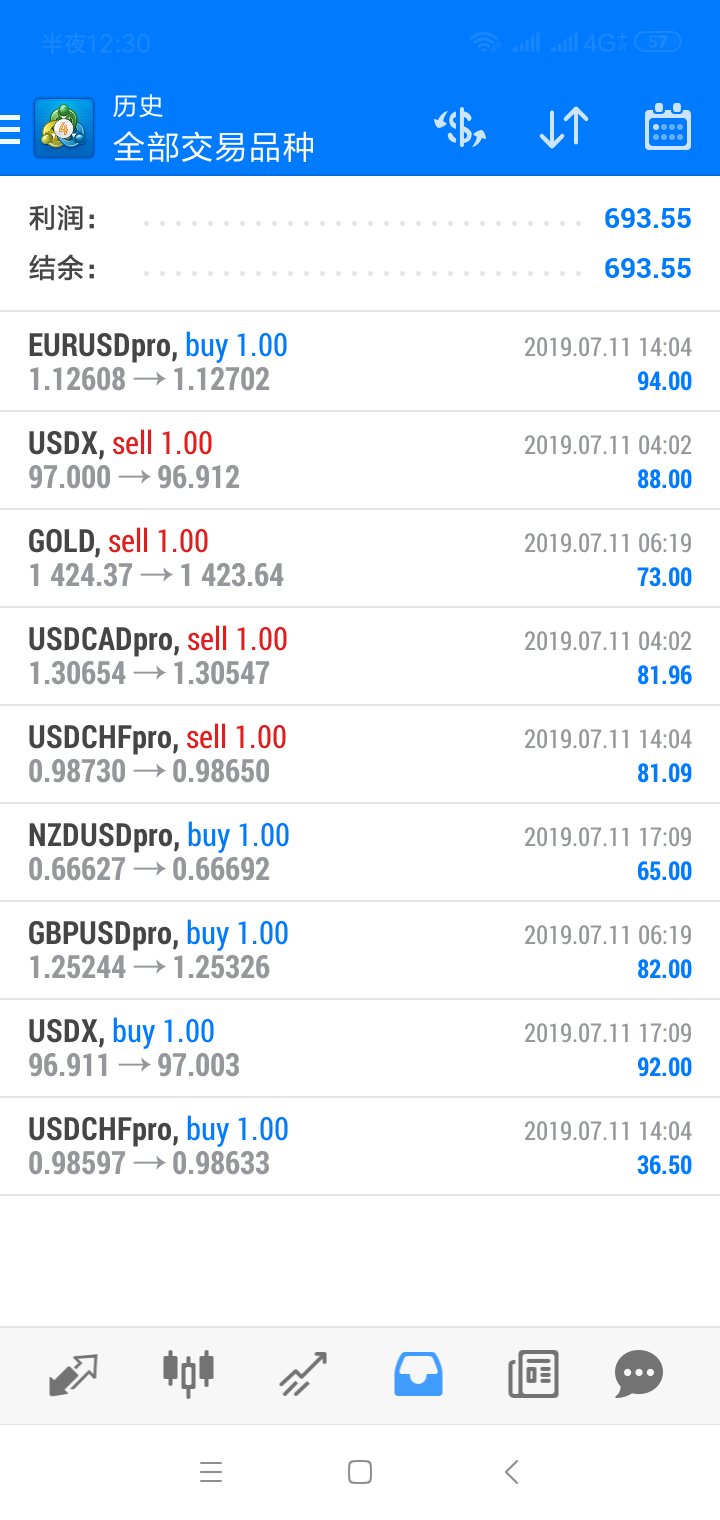Expand the GOLD sell 1.00 trade
720x1520 pixels.
[x=360, y=558]
